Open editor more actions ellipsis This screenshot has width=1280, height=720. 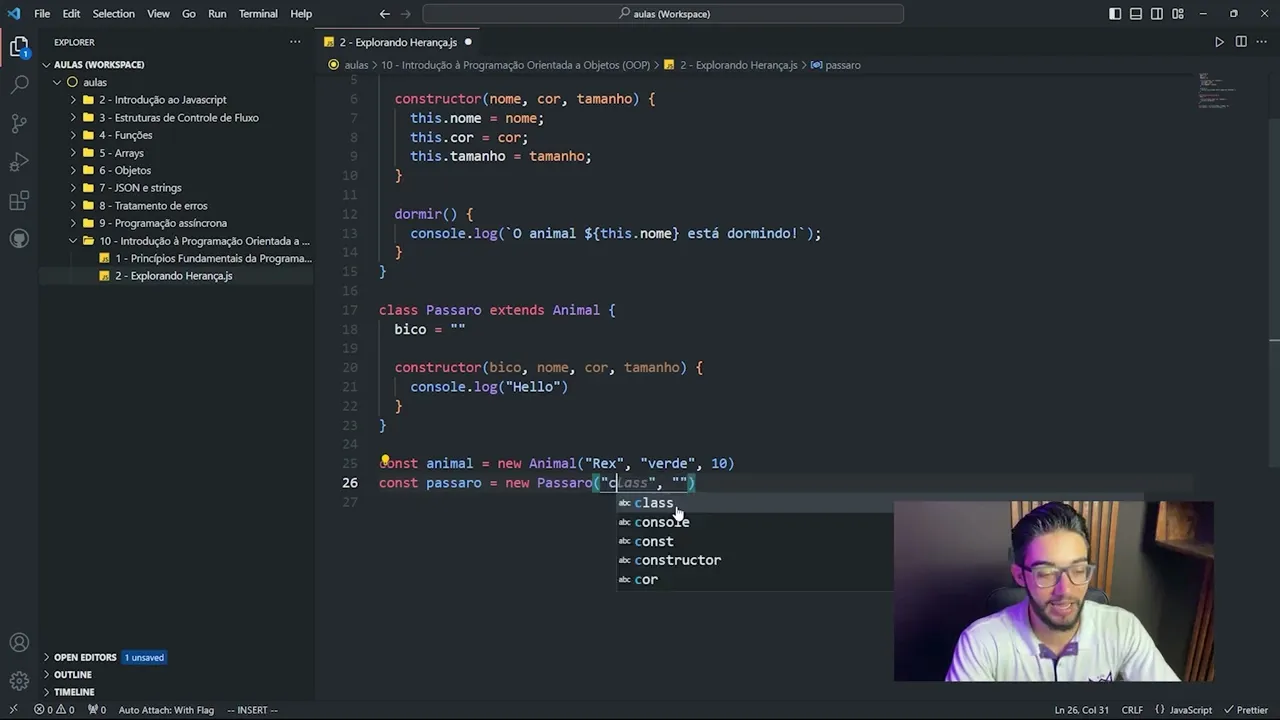click(1262, 42)
